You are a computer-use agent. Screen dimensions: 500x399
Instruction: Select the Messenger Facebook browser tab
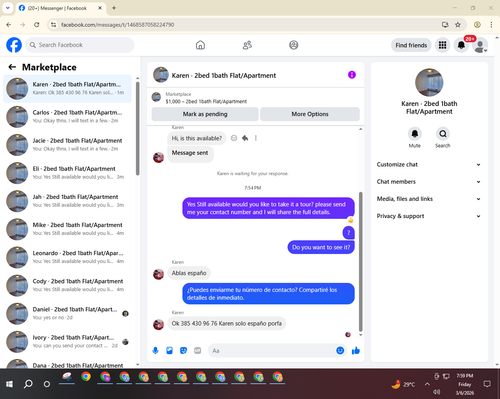tap(60, 8)
